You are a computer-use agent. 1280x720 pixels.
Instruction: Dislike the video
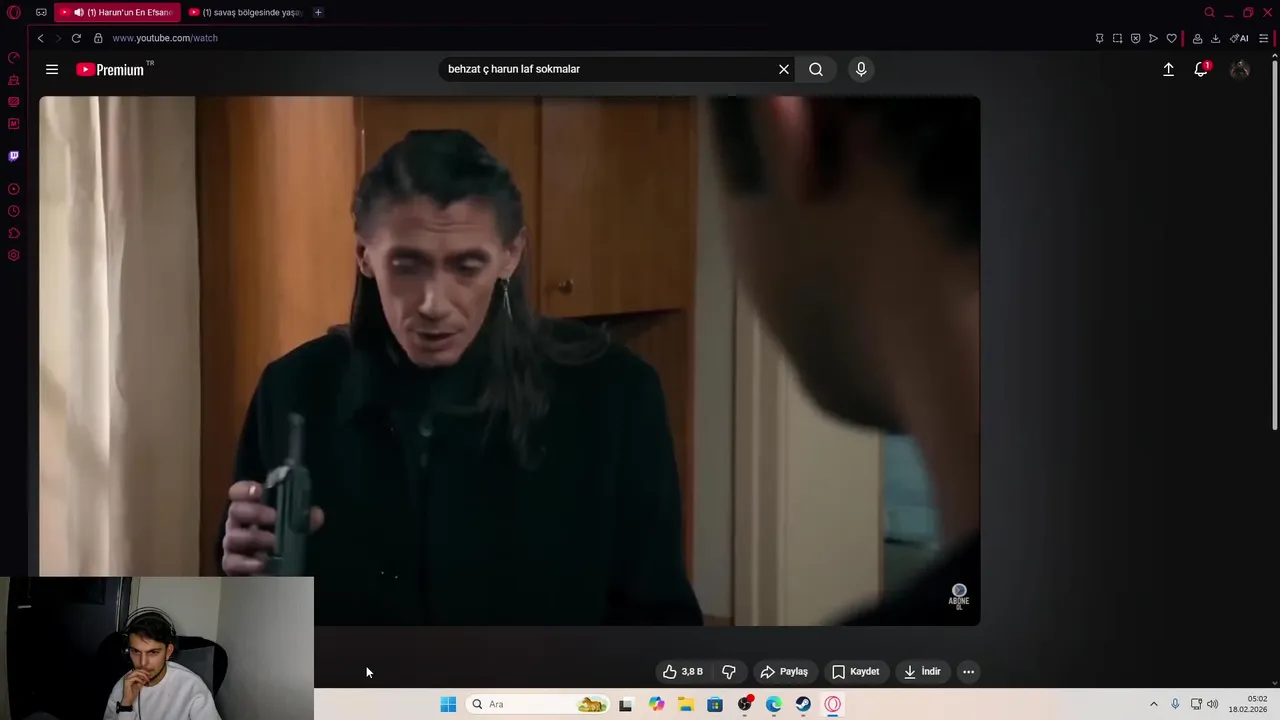coord(729,672)
